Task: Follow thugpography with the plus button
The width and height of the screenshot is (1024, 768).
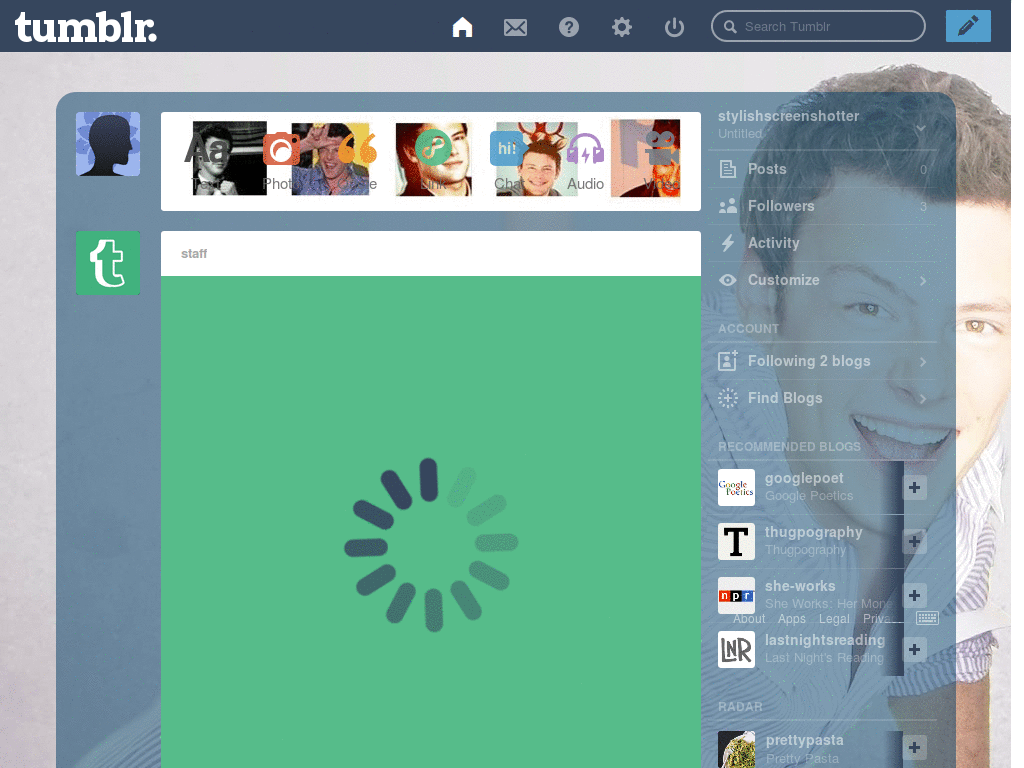Action: [x=914, y=541]
